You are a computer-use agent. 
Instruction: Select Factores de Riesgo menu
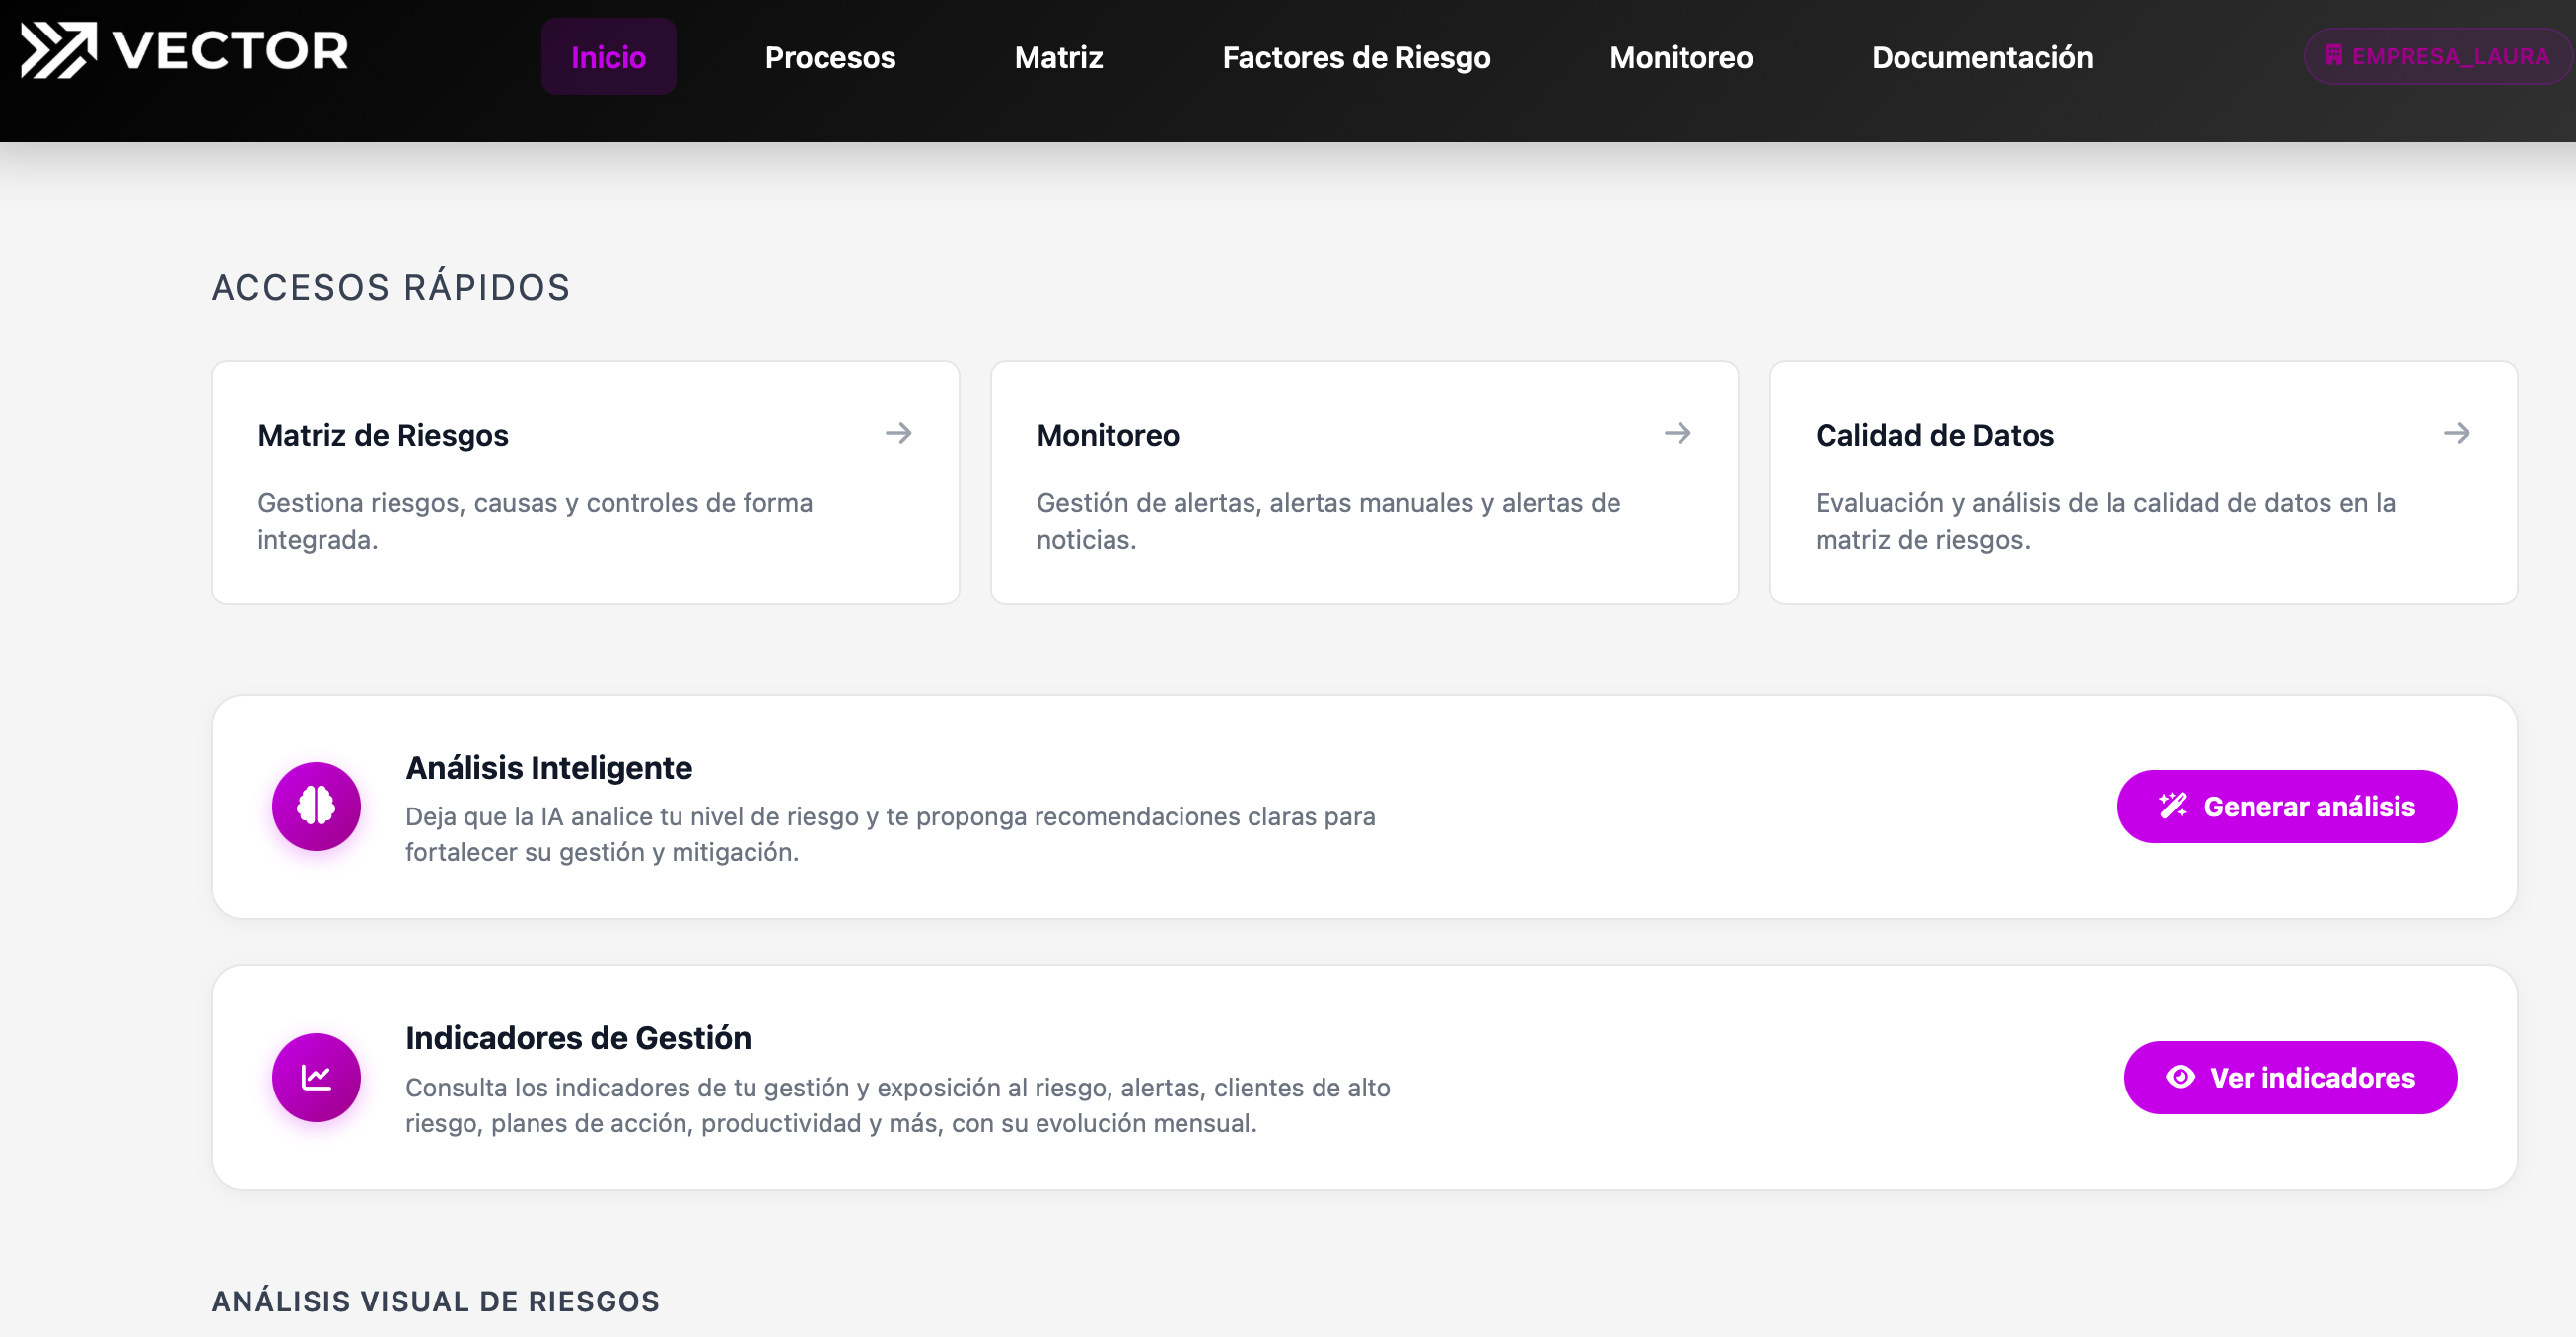coord(1356,57)
